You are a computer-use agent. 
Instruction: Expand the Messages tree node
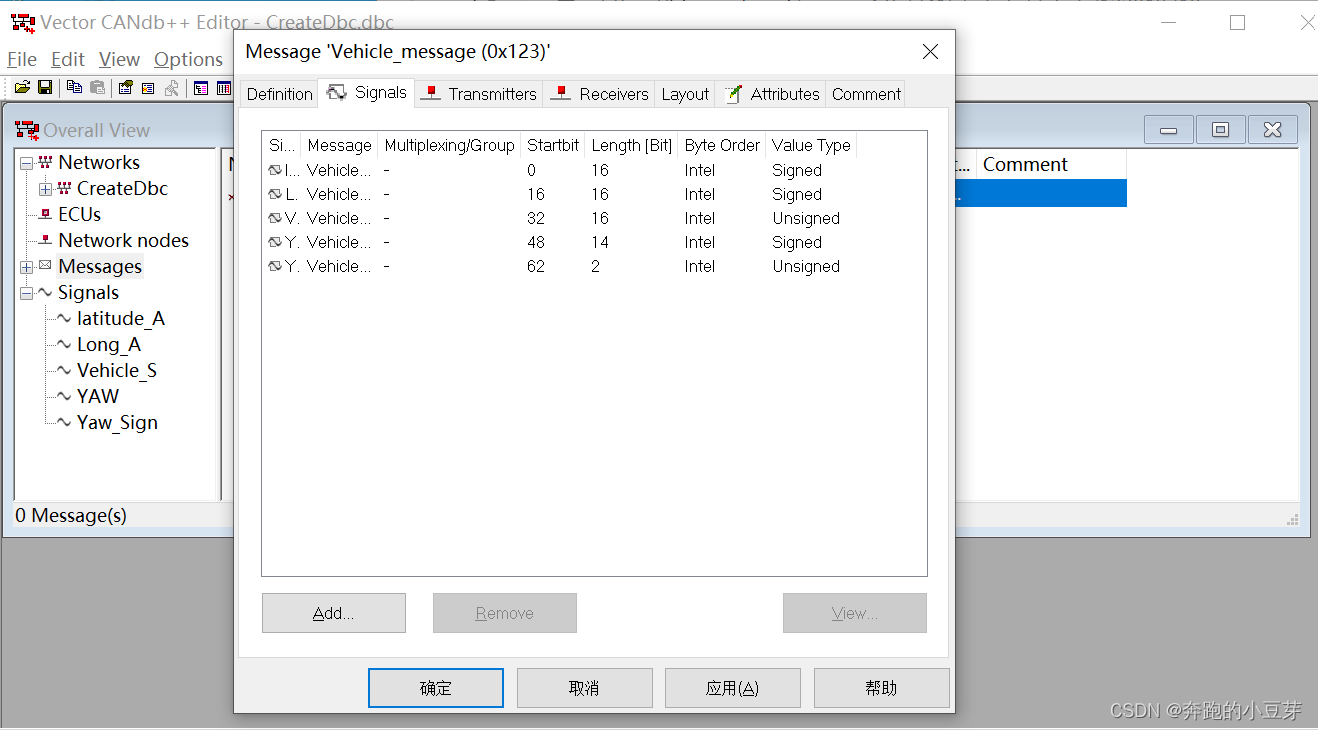26,267
